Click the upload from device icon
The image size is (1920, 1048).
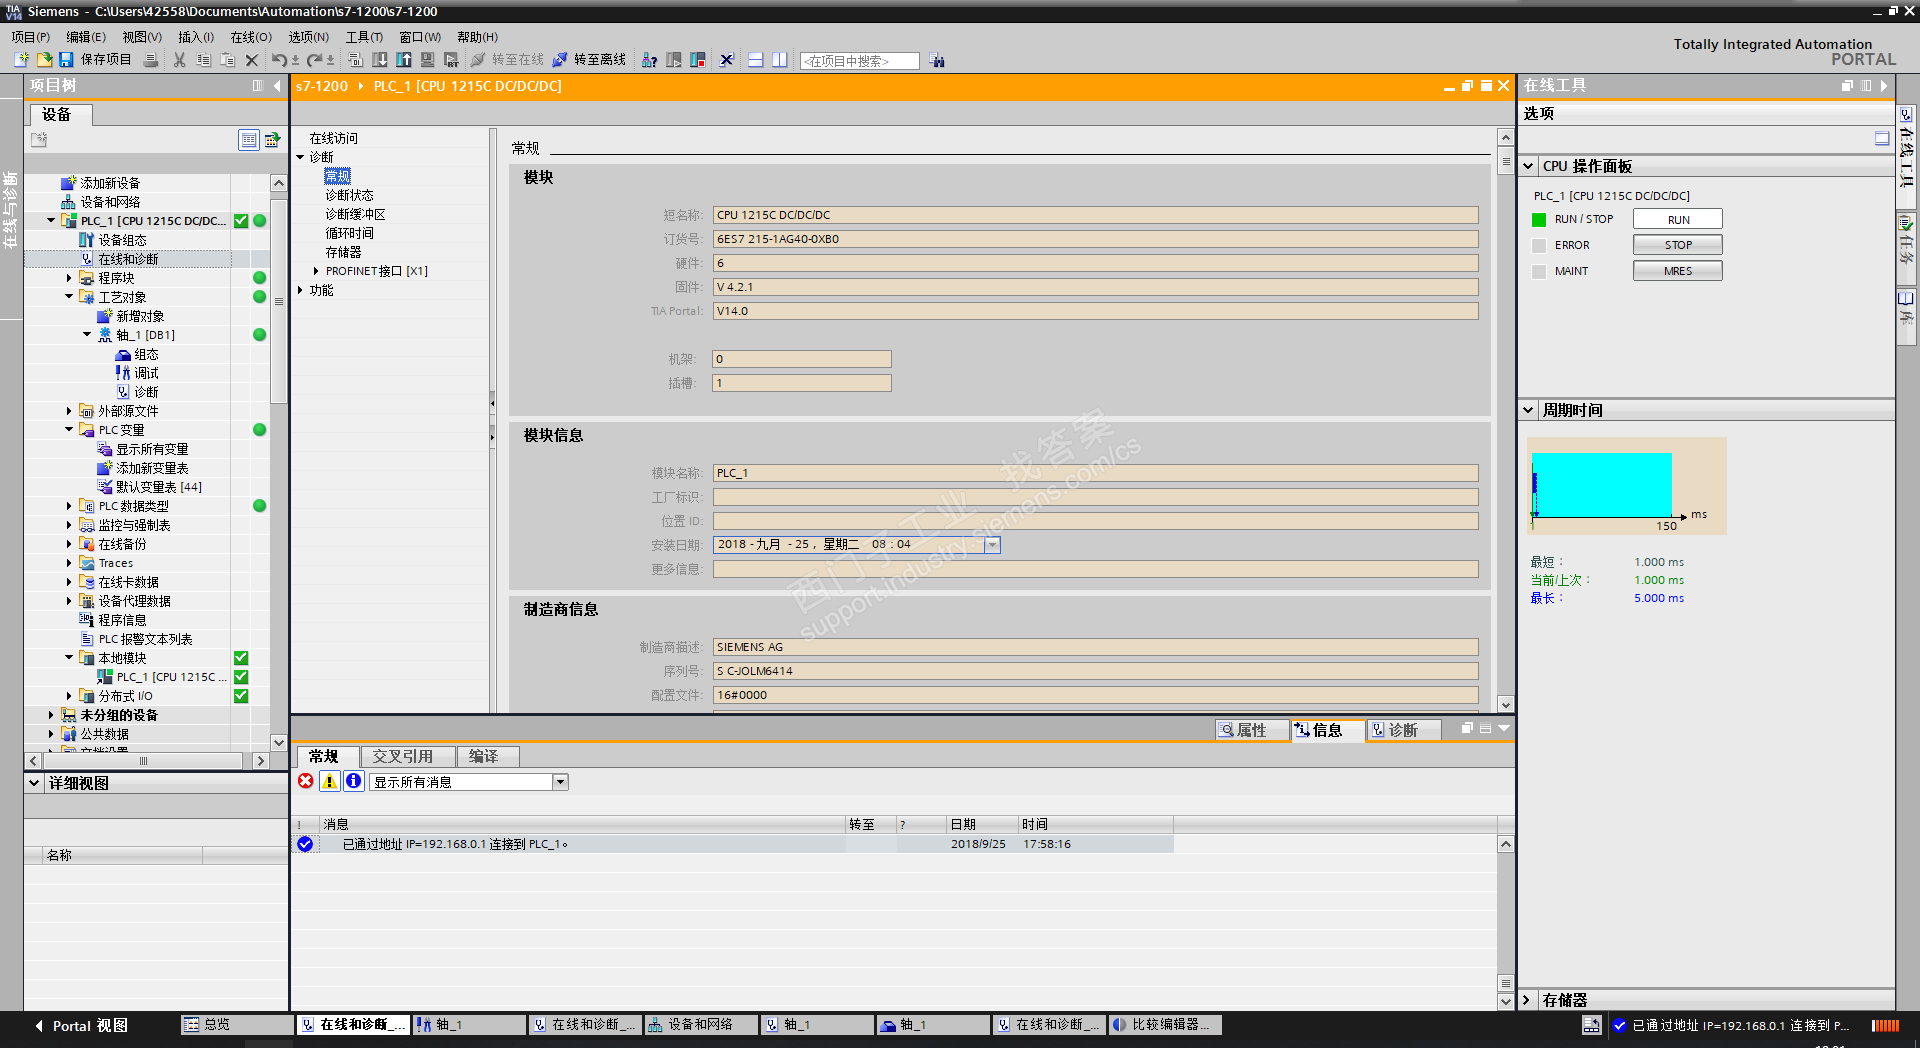pos(404,60)
